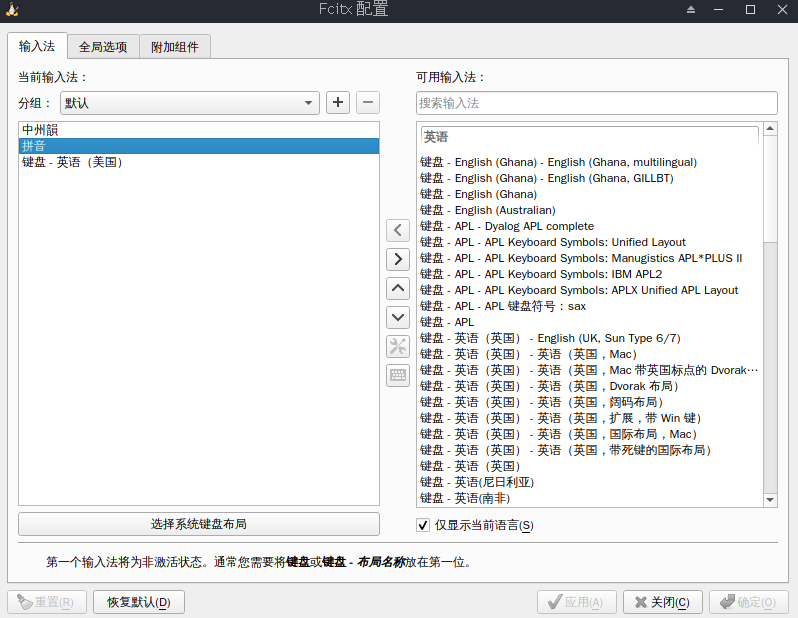Click the remove group minus icon
Screen dimensions: 798x618
[368, 103]
